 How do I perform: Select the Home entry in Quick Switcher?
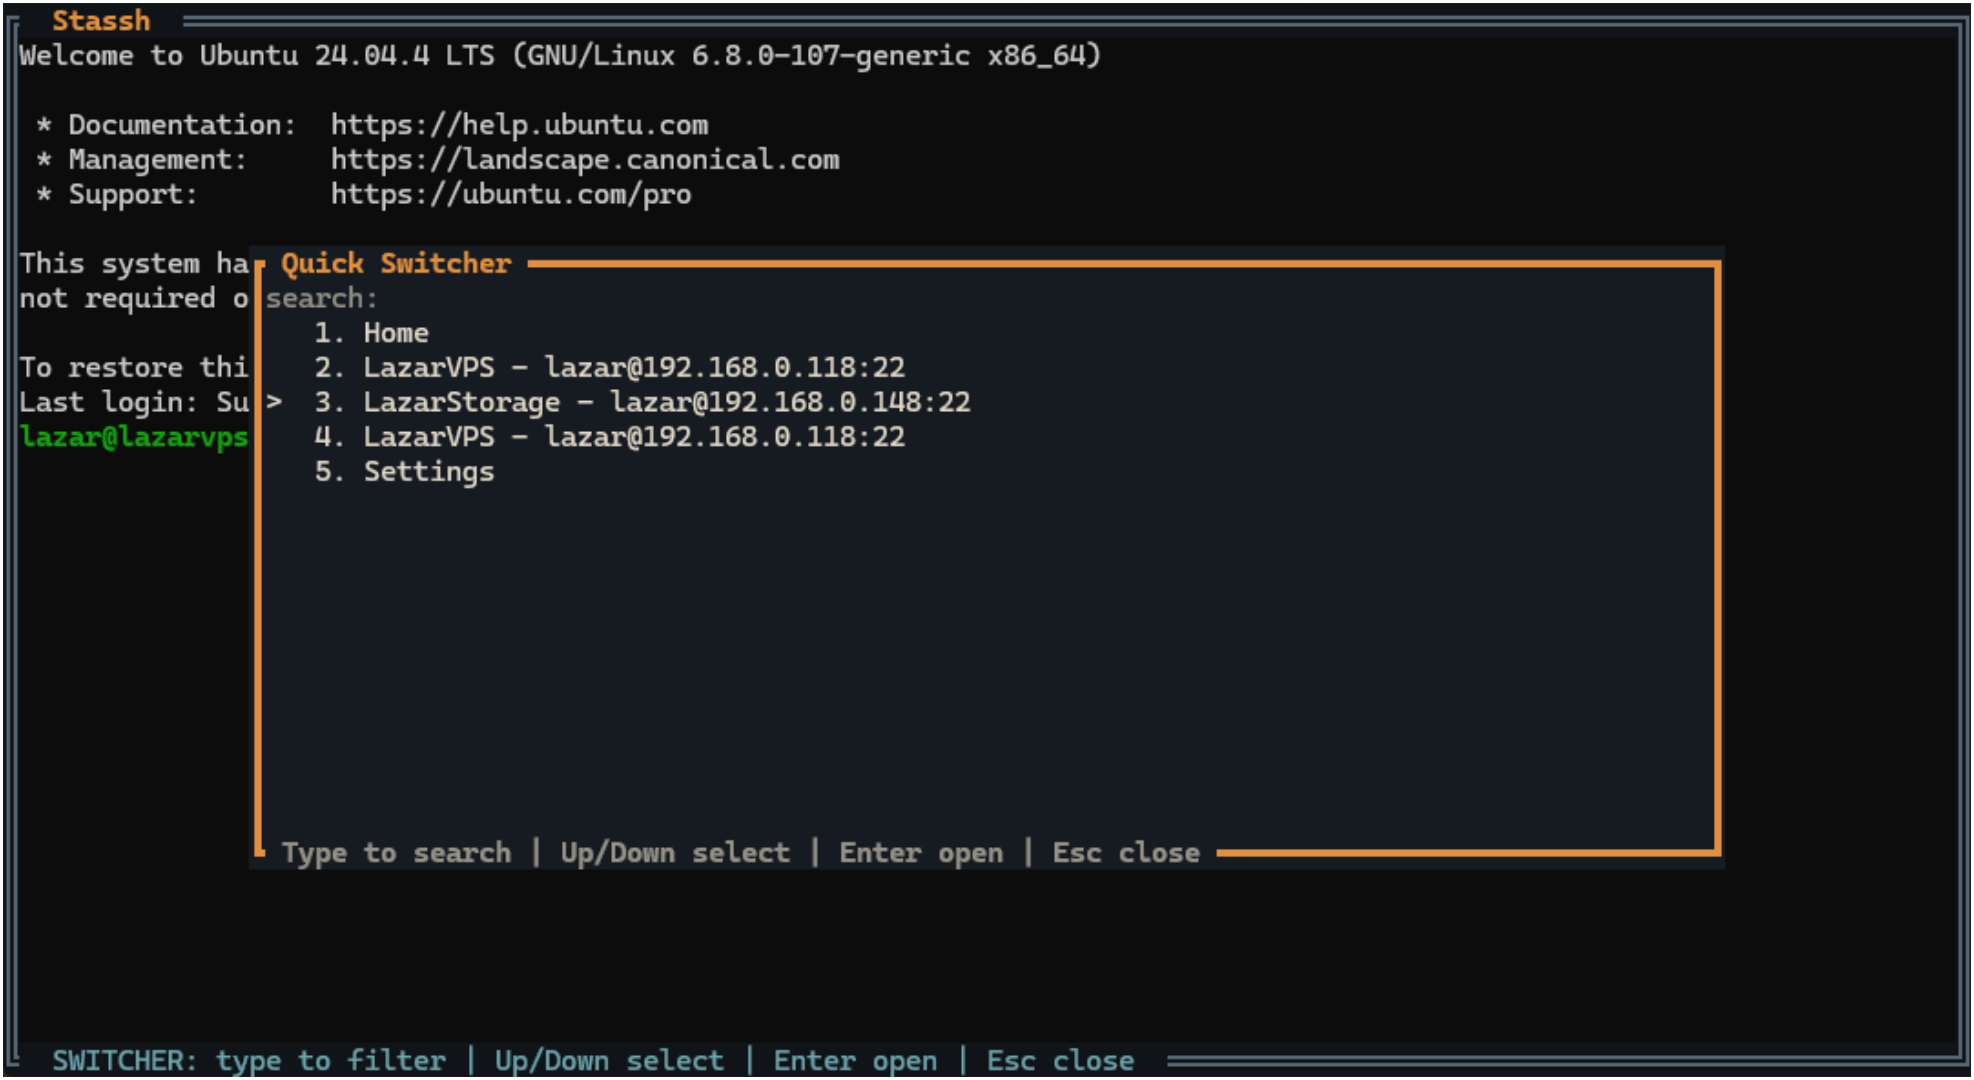point(396,332)
